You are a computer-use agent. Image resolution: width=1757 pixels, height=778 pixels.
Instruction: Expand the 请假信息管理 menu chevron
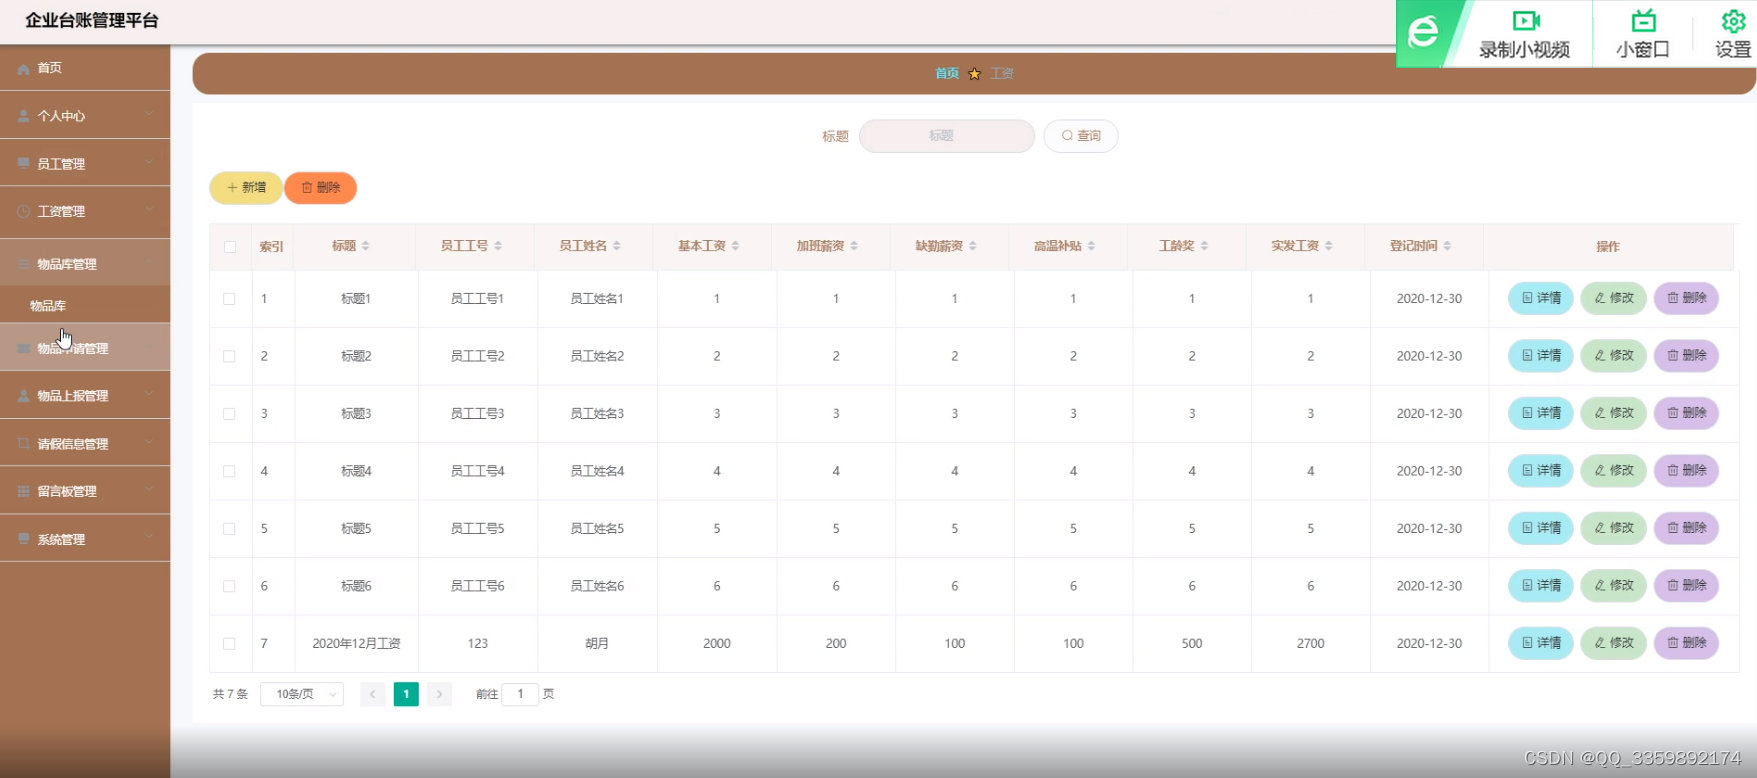[x=149, y=442]
